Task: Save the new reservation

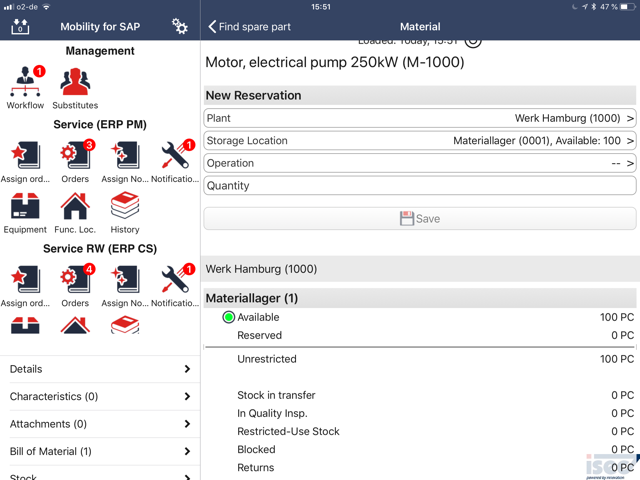Action: [420, 219]
